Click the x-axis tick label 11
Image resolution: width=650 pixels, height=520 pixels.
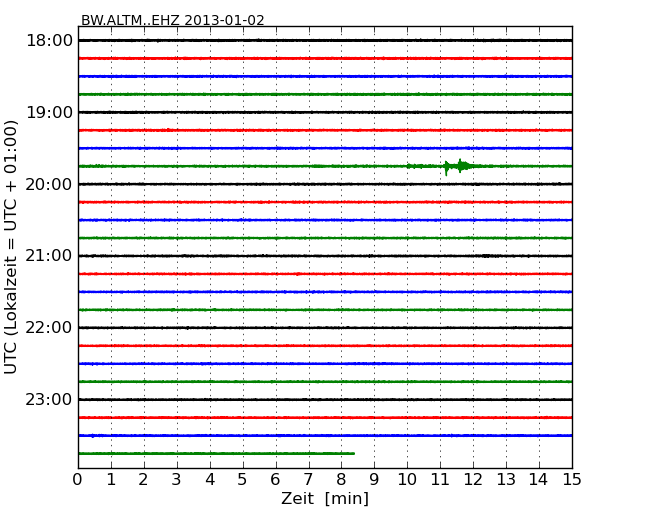tap(440, 480)
